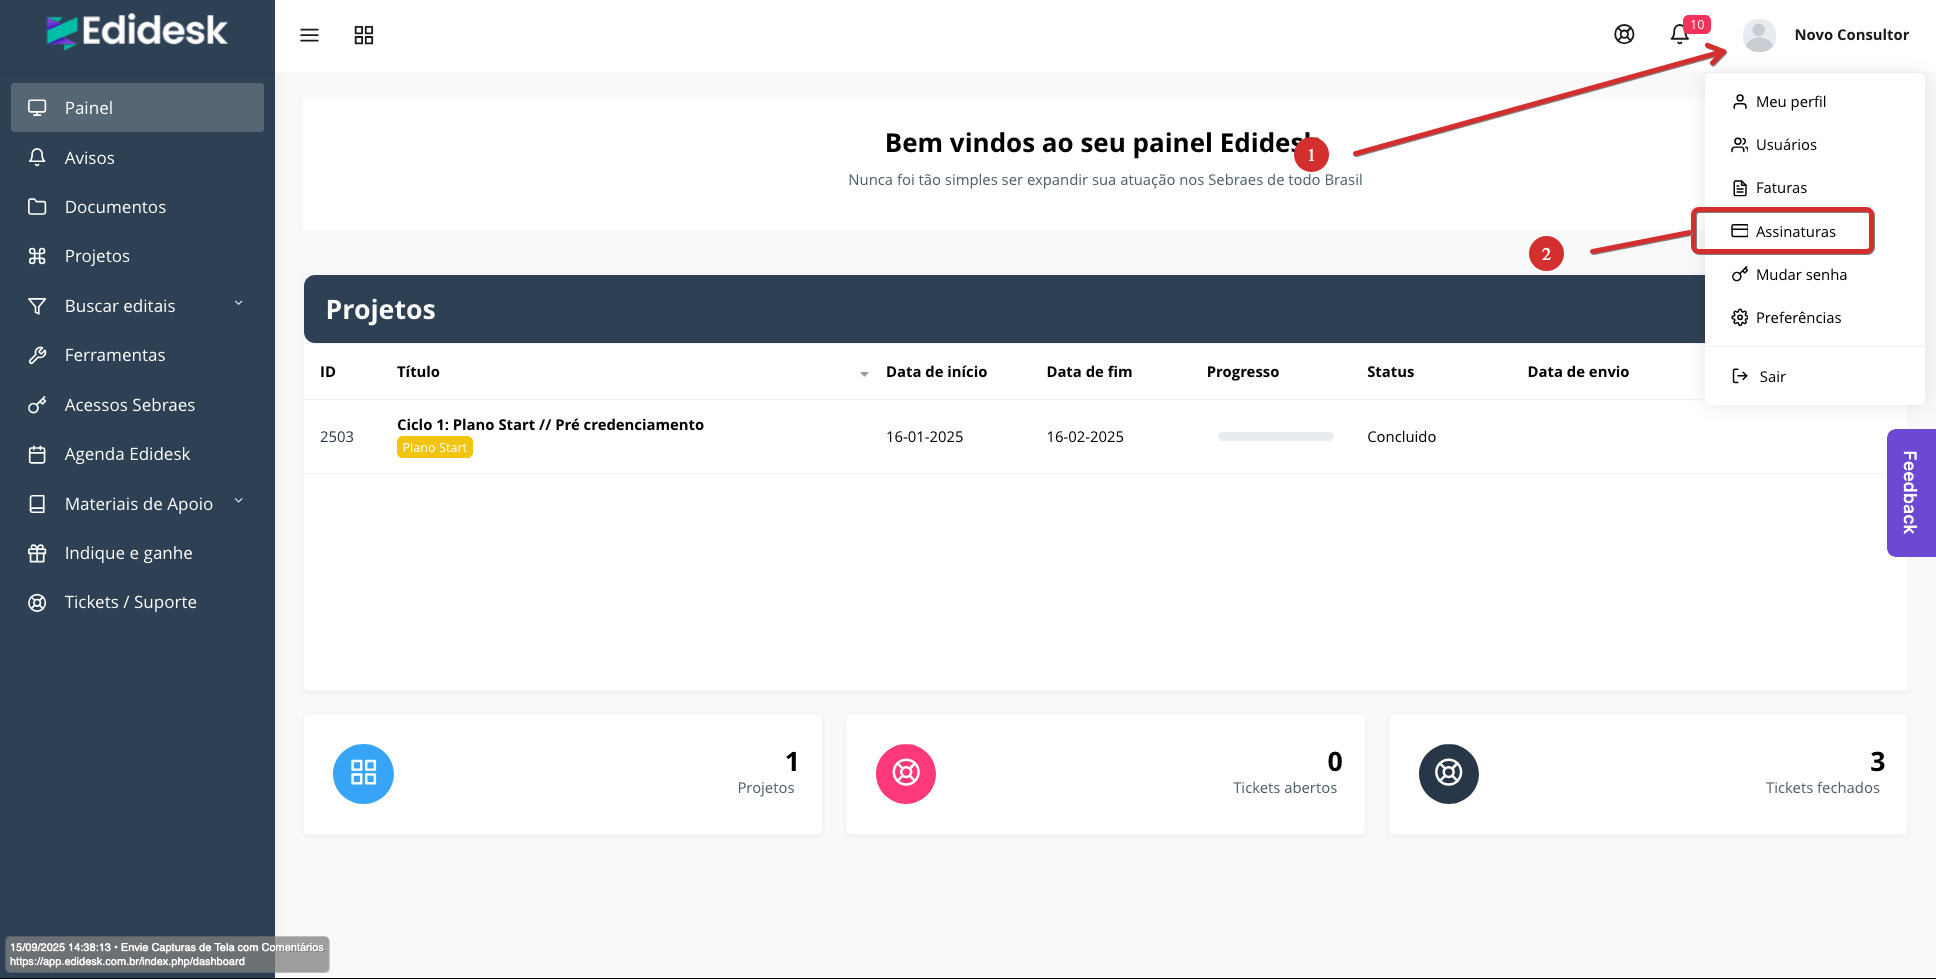This screenshot has width=1936, height=979.
Task: Expand the Buscar editais submenu
Action: (x=238, y=305)
